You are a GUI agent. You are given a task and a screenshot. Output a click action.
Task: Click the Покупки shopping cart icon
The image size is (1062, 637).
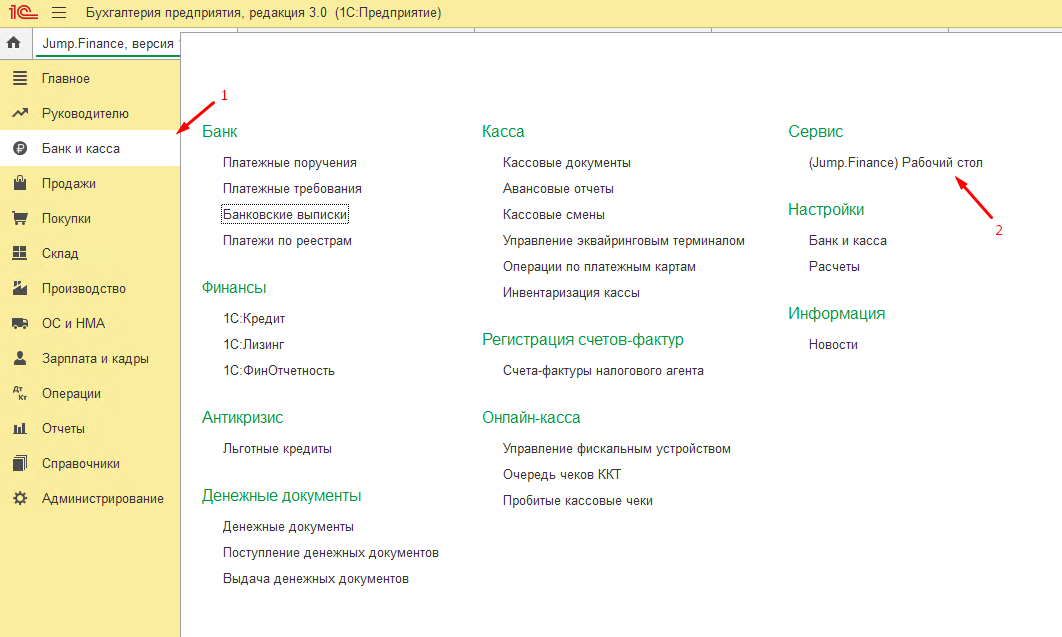coord(19,219)
